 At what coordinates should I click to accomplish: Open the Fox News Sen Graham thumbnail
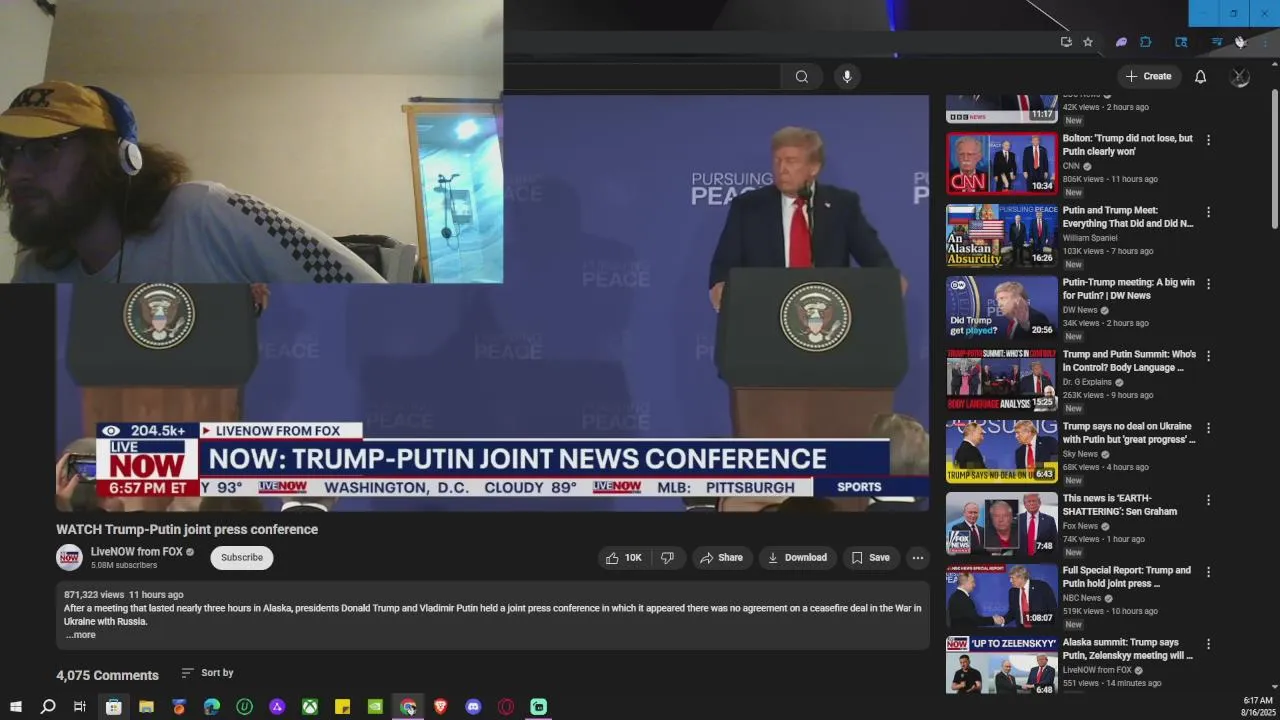click(1001, 524)
